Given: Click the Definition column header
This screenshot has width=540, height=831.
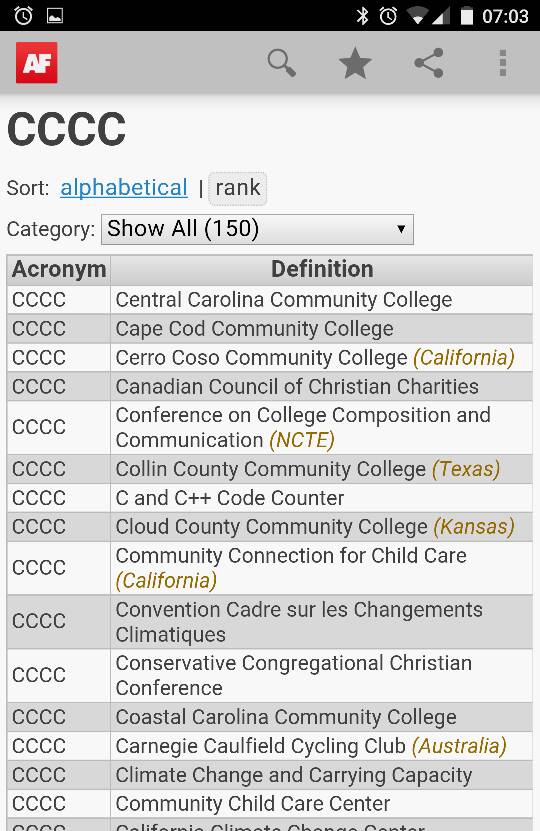Looking at the screenshot, I should pyautogui.click(x=322, y=269).
